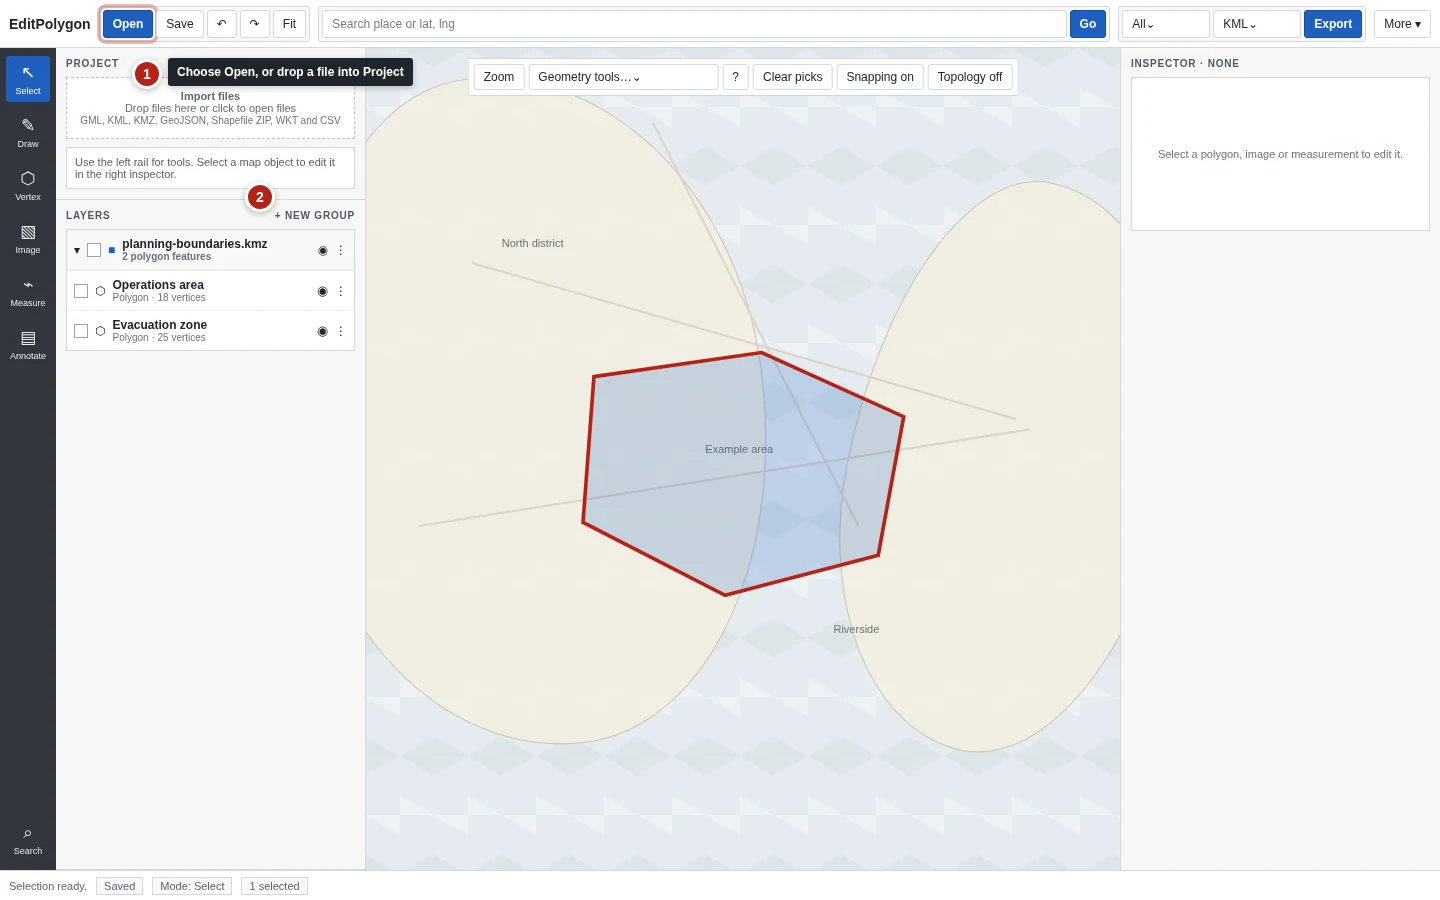Click Go to search place

pyautogui.click(x=1088, y=24)
